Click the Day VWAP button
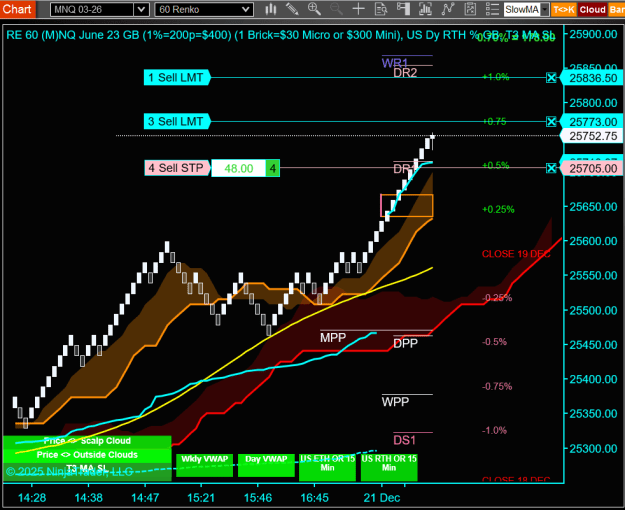This screenshot has width=625, height=510. pyautogui.click(x=266, y=465)
